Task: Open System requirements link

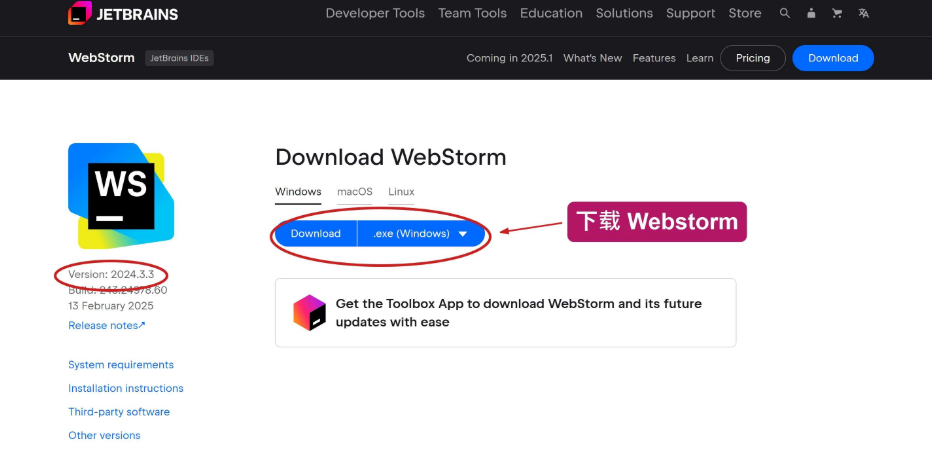Action: pyautogui.click(x=121, y=365)
